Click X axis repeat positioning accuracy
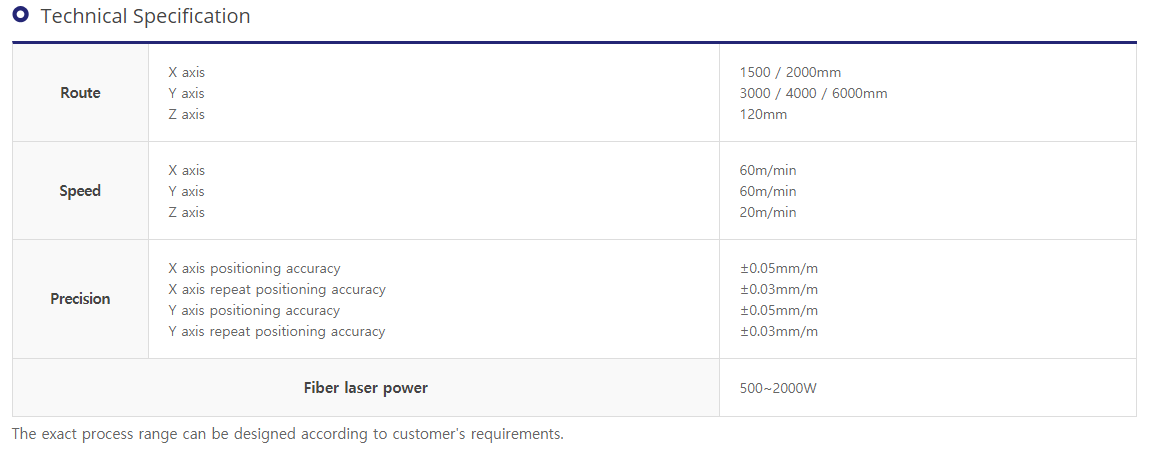The image size is (1150, 462). click(276, 290)
